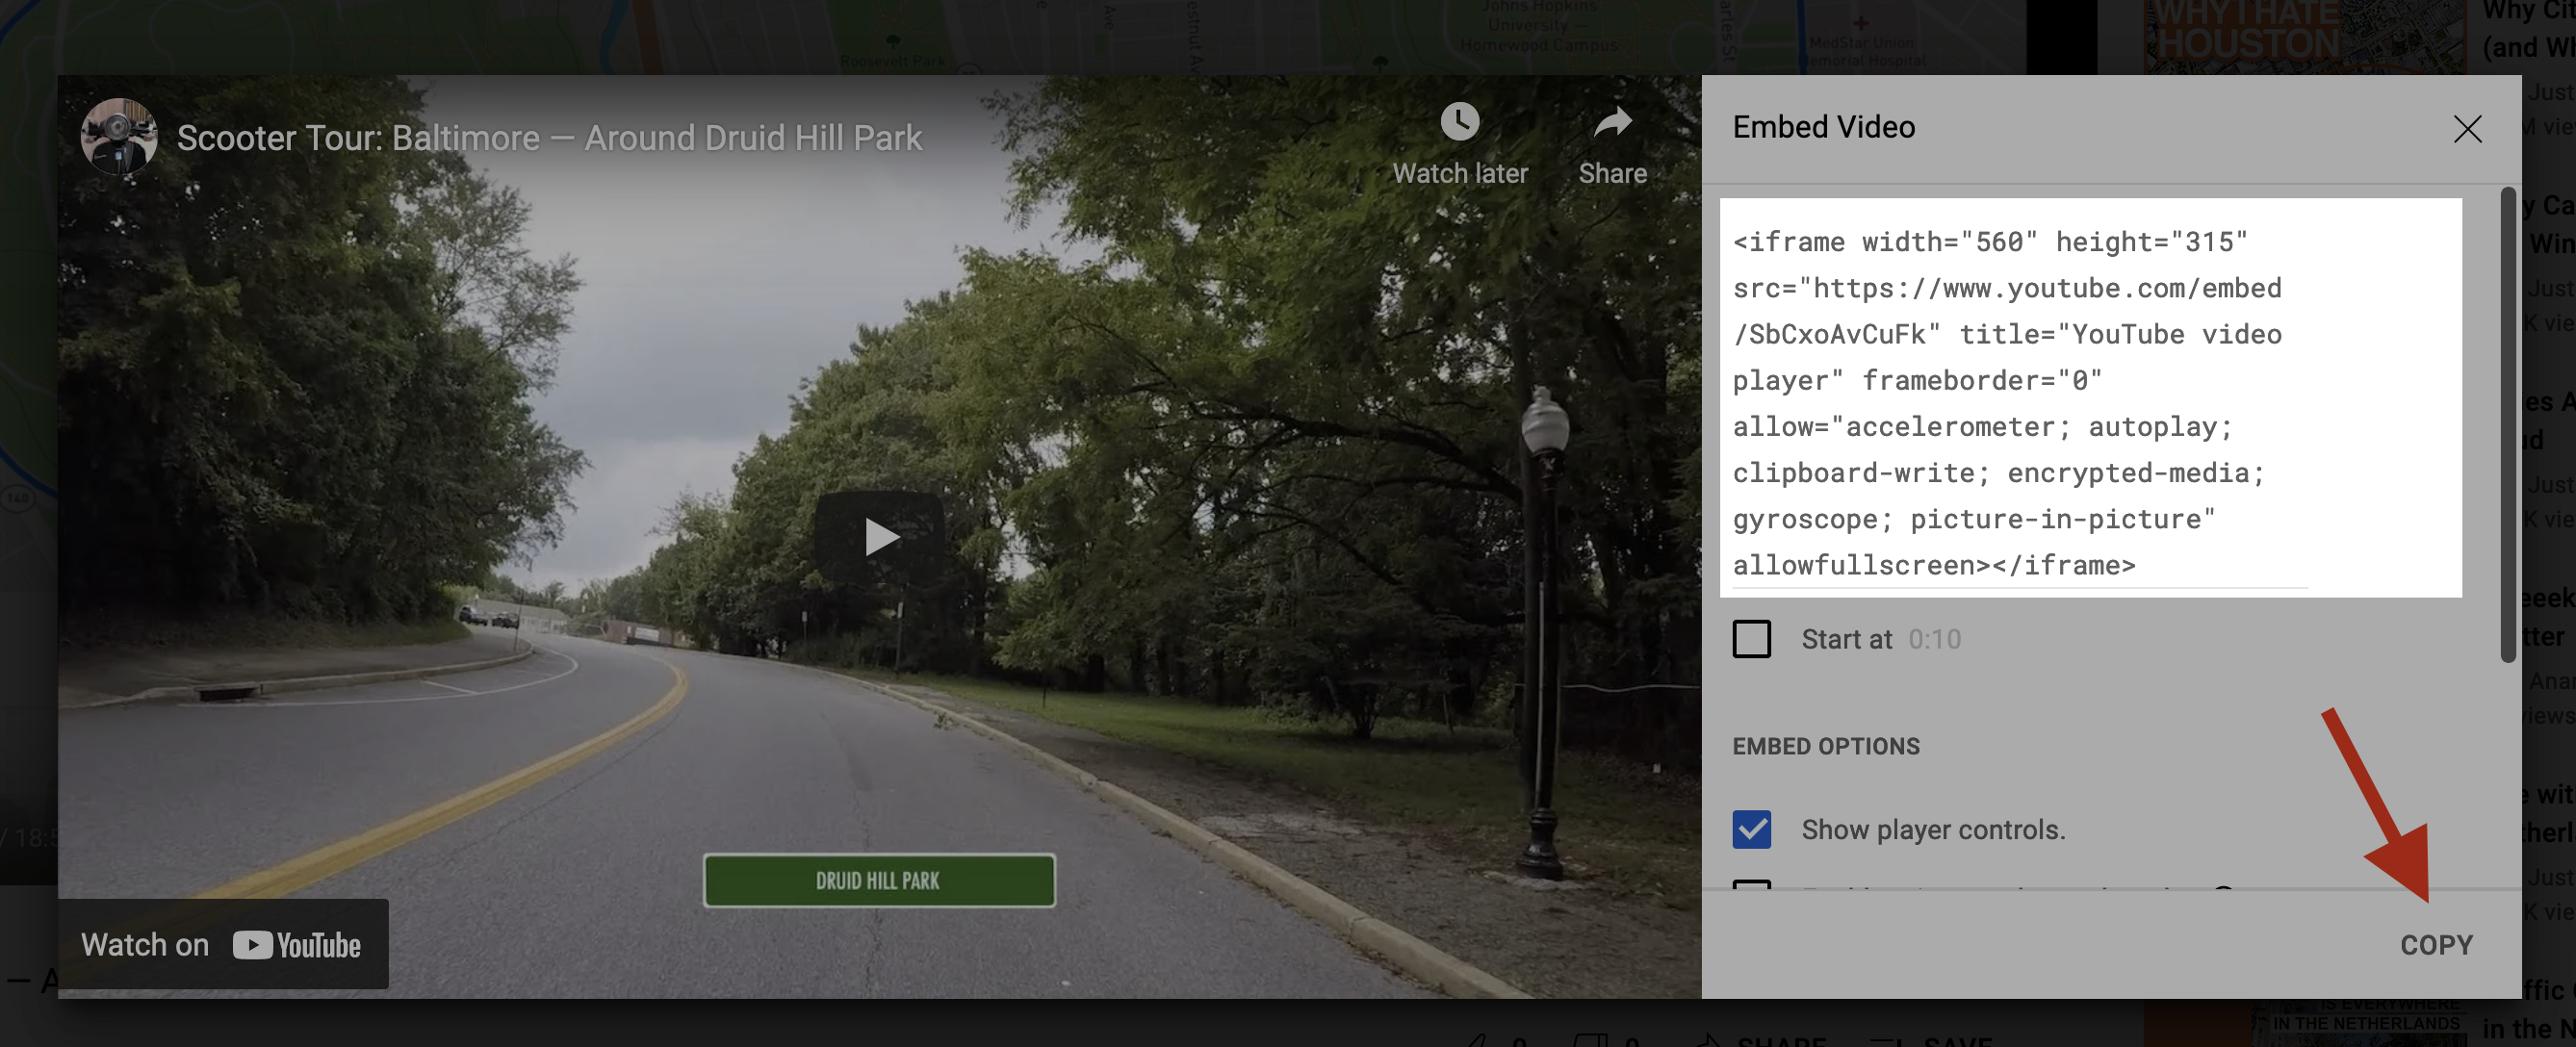This screenshot has width=2576, height=1047.
Task: Close the Embed Video dialog with X
Action: pyautogui.click(x=2466, y=129)
